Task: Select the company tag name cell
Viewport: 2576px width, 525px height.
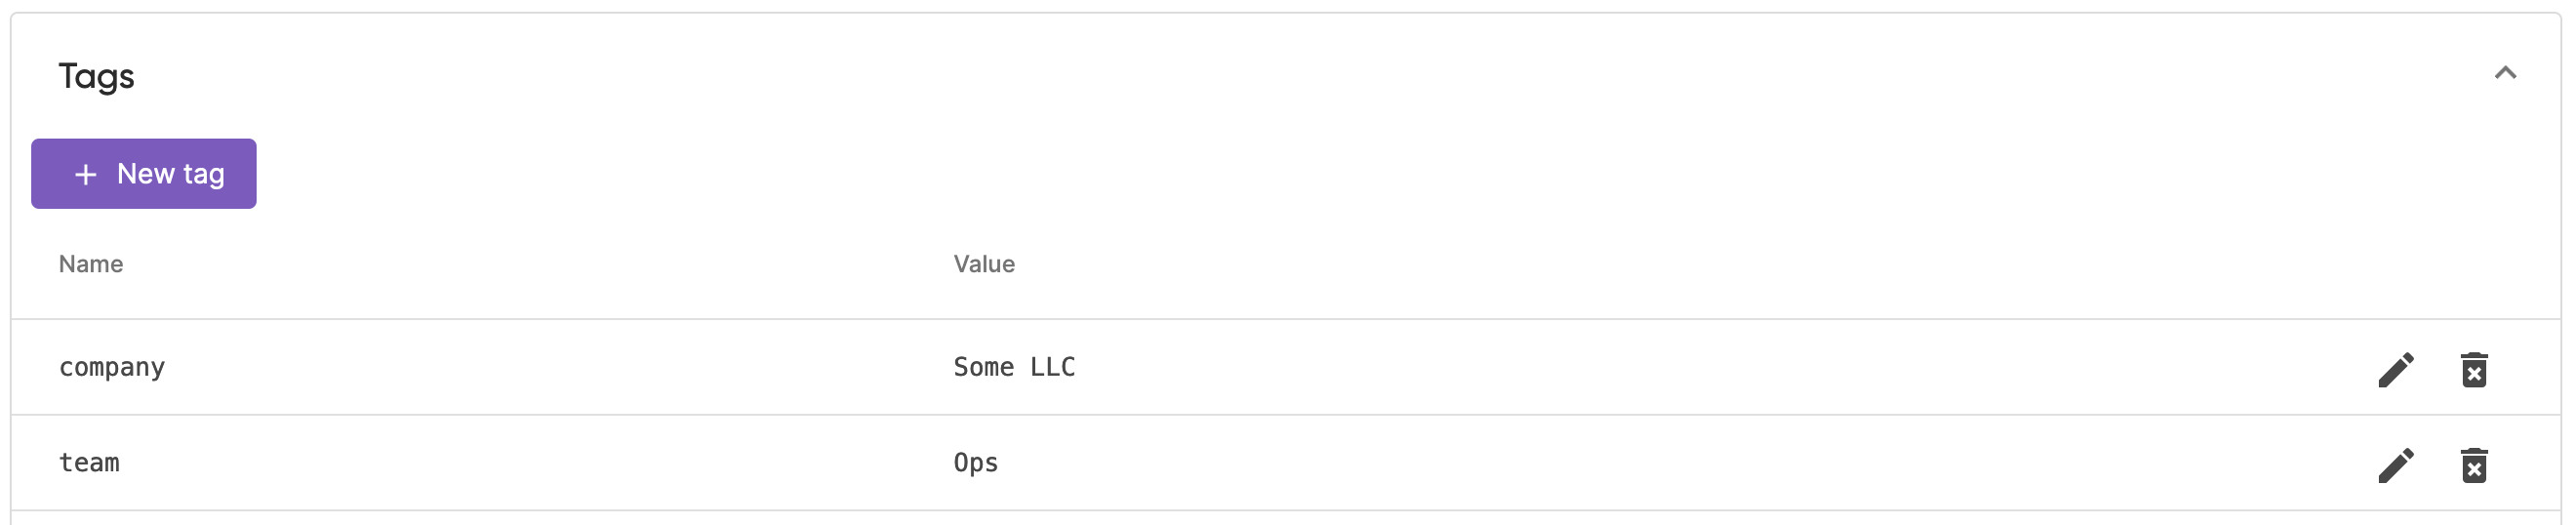Action: pos(112,368)
